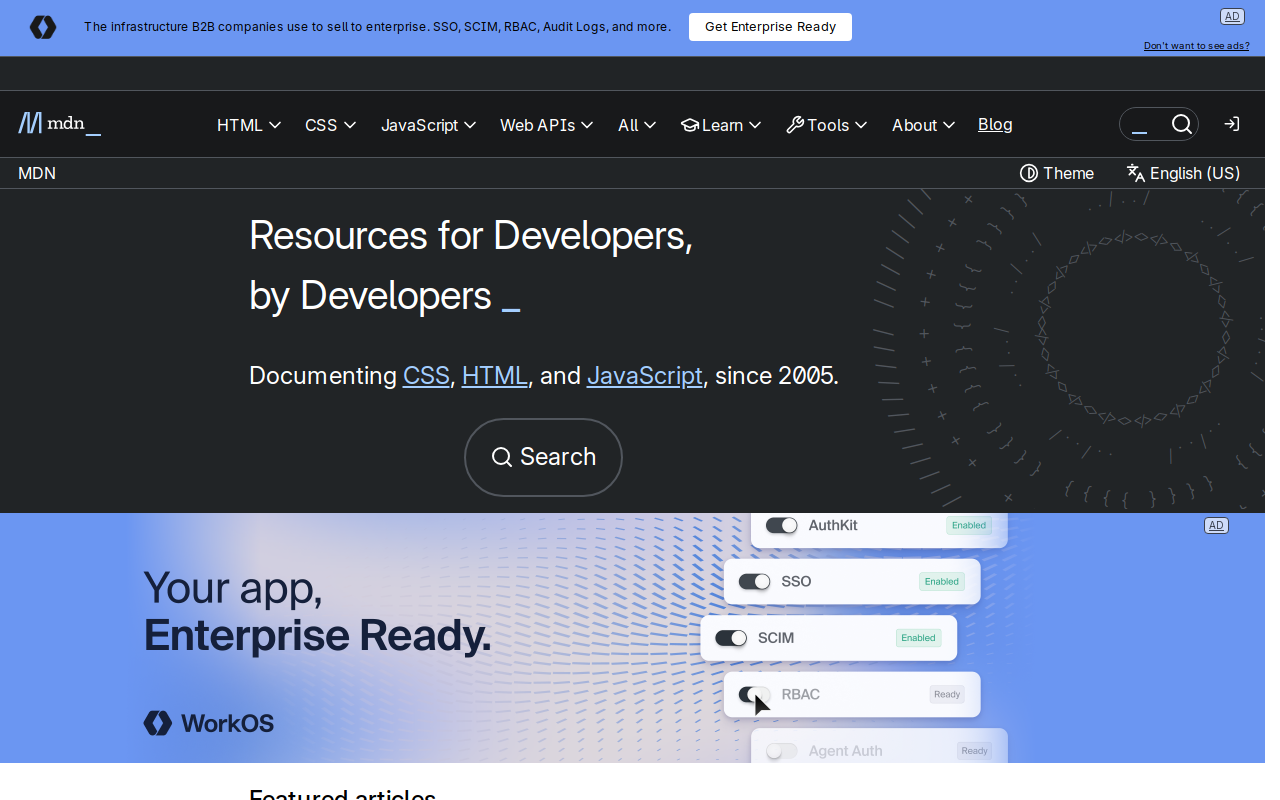Image resolution: width=1280 pixels, height=800 pixels.
Task: Click Get Enterprise Ready button
Action: pos(770,27)
